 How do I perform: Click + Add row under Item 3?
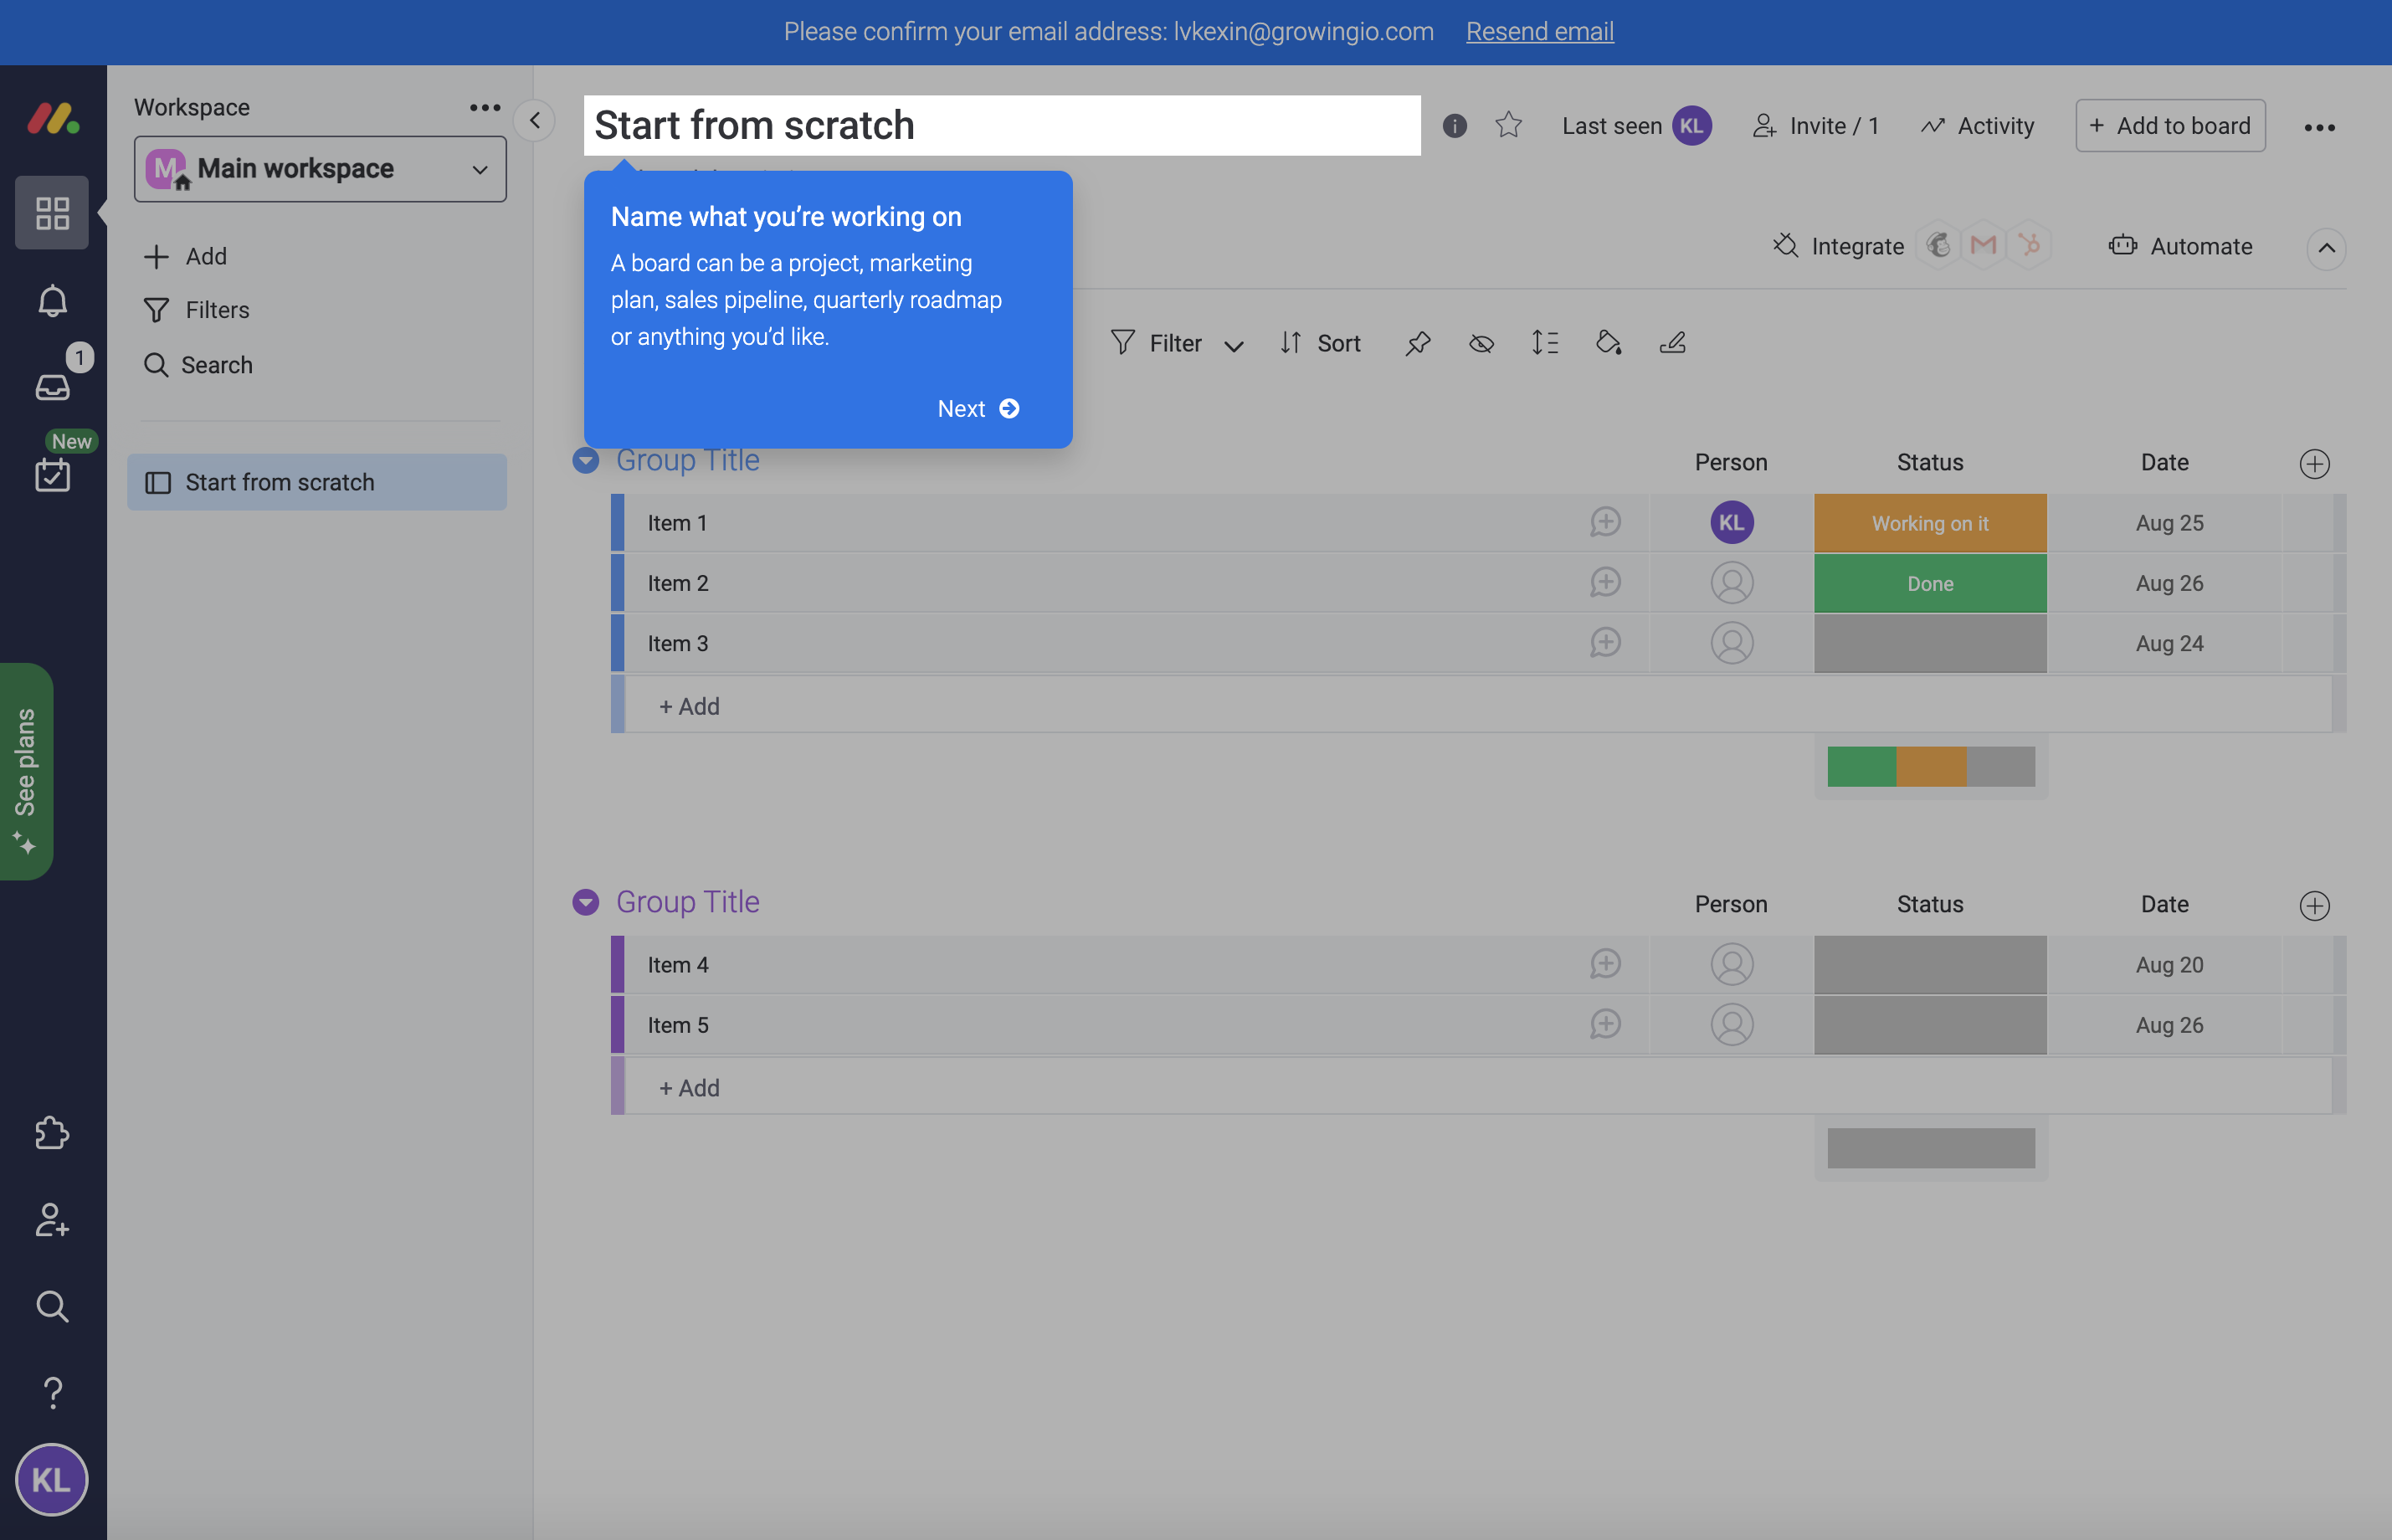click(x=1478, y=705)
